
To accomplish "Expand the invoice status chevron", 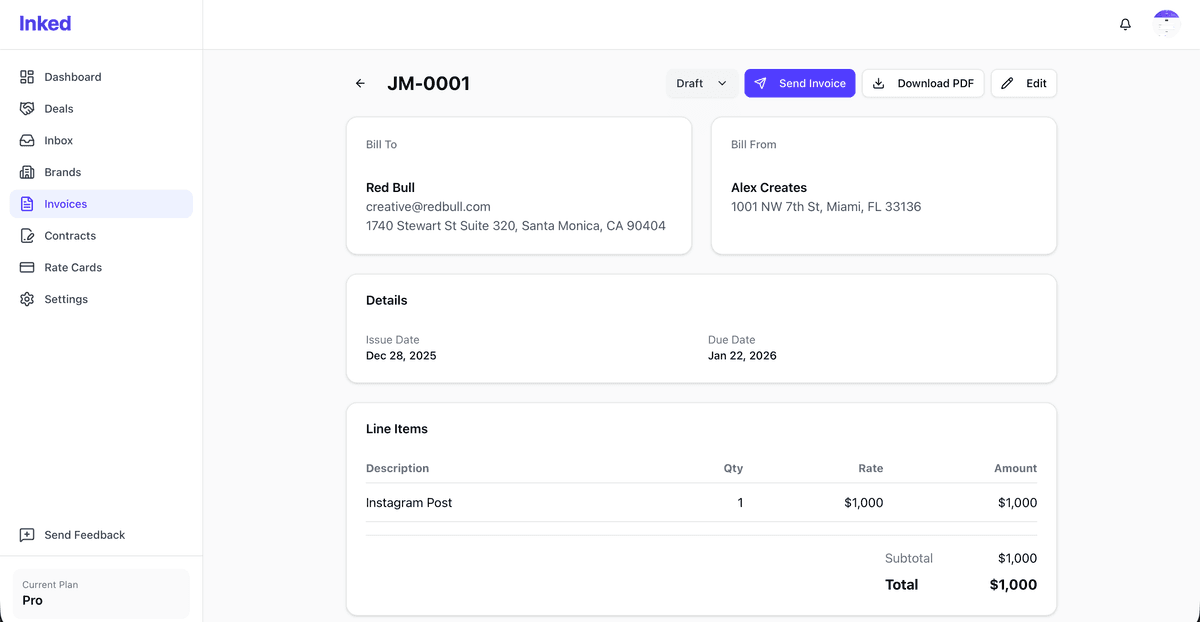I will point(723,84).
